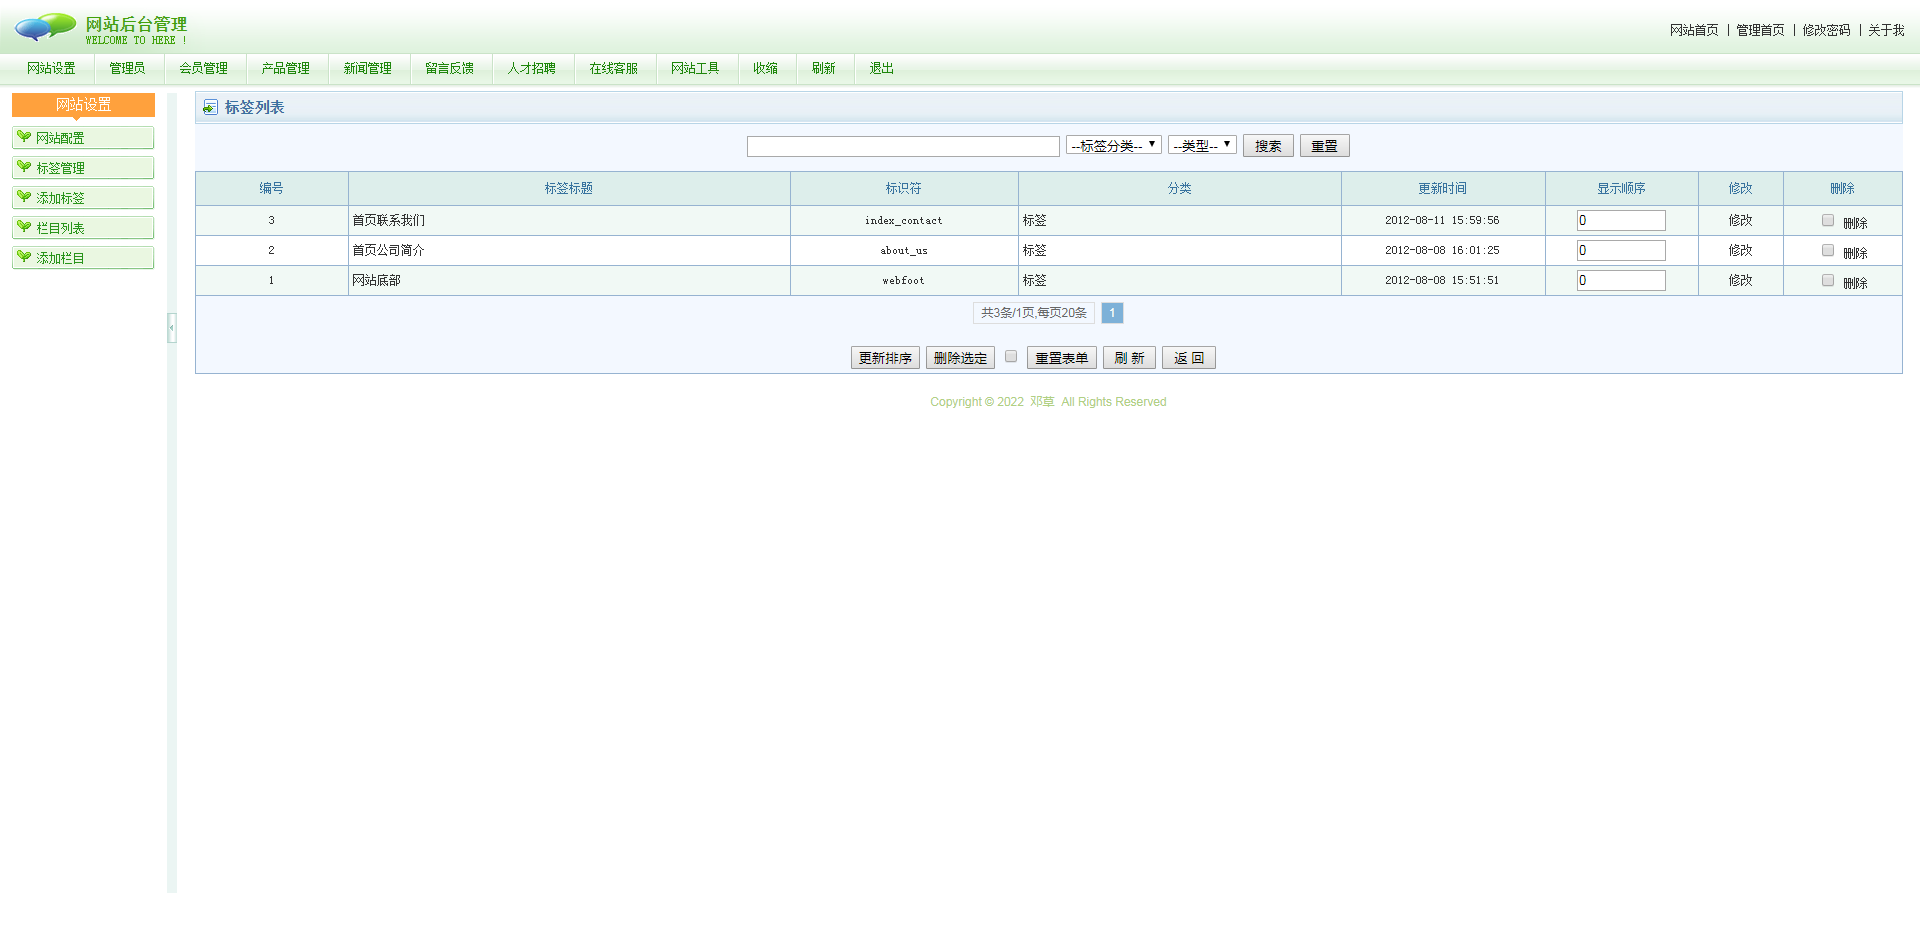Click the page 1 pagination button
Image resolution: width=1920 pixels, height=938 pixels.
click(x=1112, y=313)
